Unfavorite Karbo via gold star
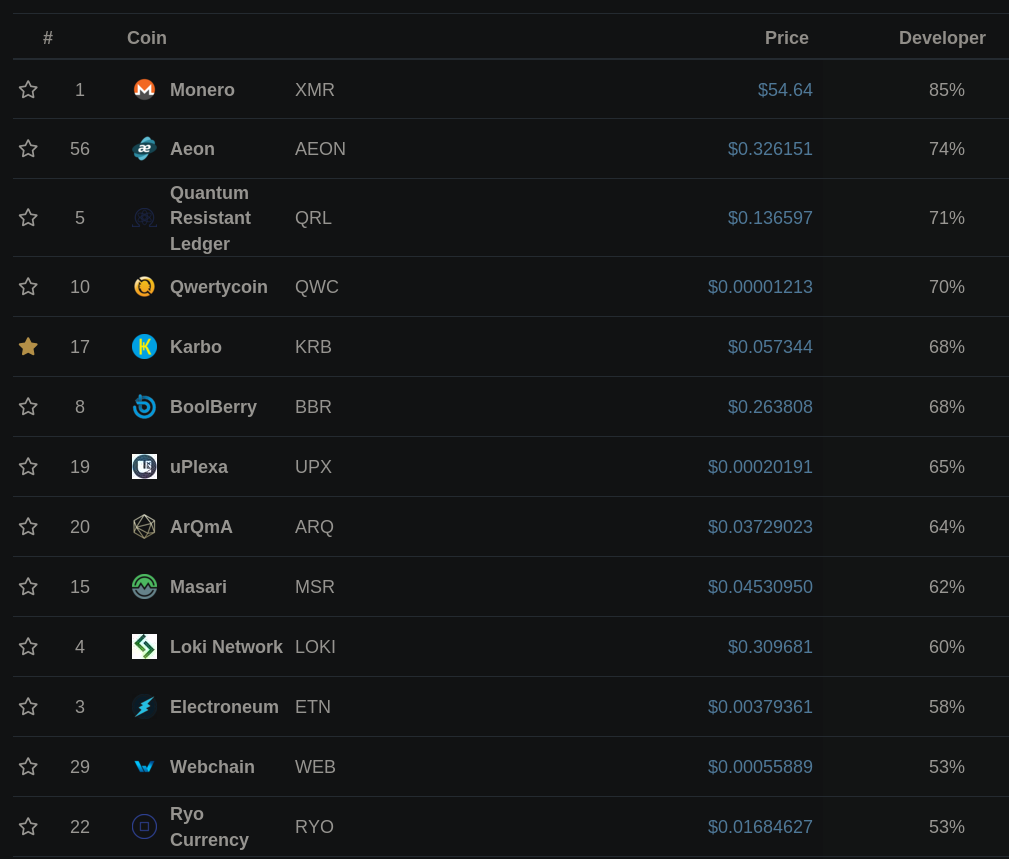This screenshot has height=859, width=1009. 28,347
